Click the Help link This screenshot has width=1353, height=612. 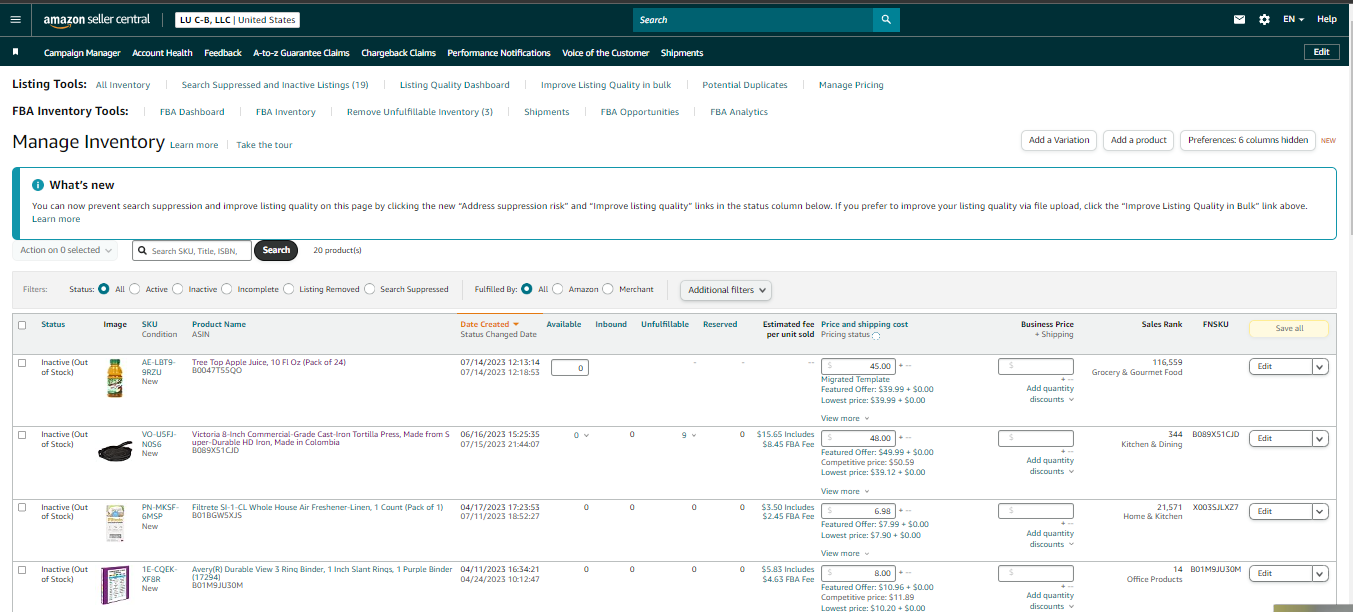[1327, 20]
